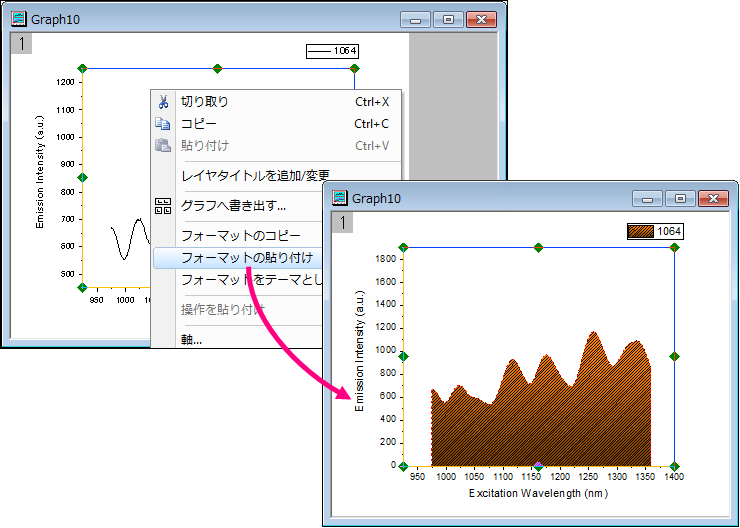Click the Paste clipboard icon in context menu
This screenshot has height=528, width=740.
click(163, 145)
